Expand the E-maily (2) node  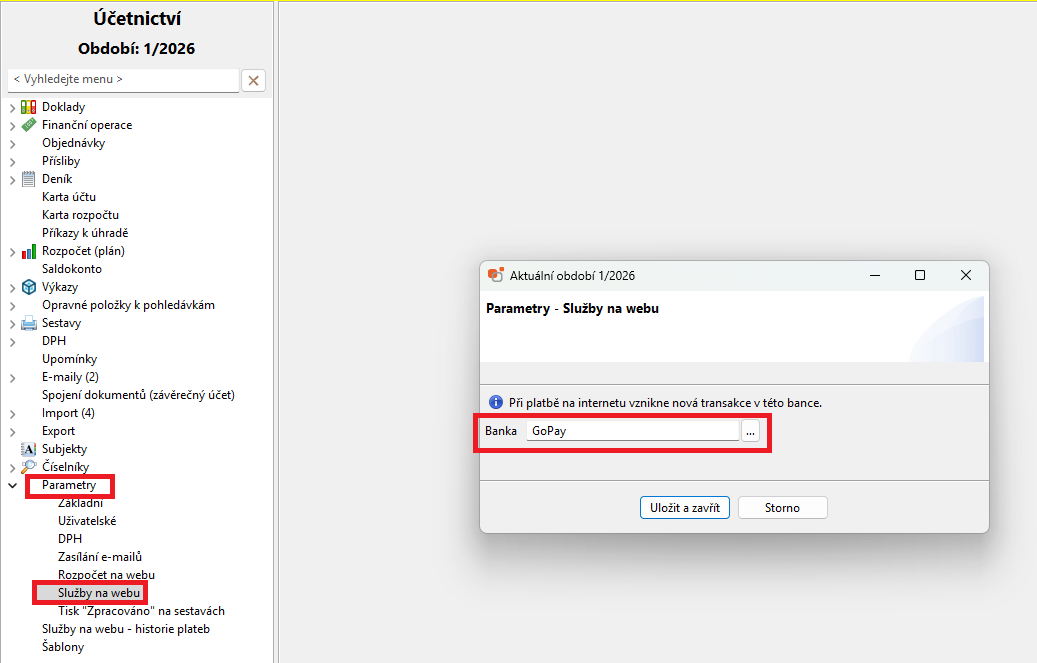coord(12,377)
